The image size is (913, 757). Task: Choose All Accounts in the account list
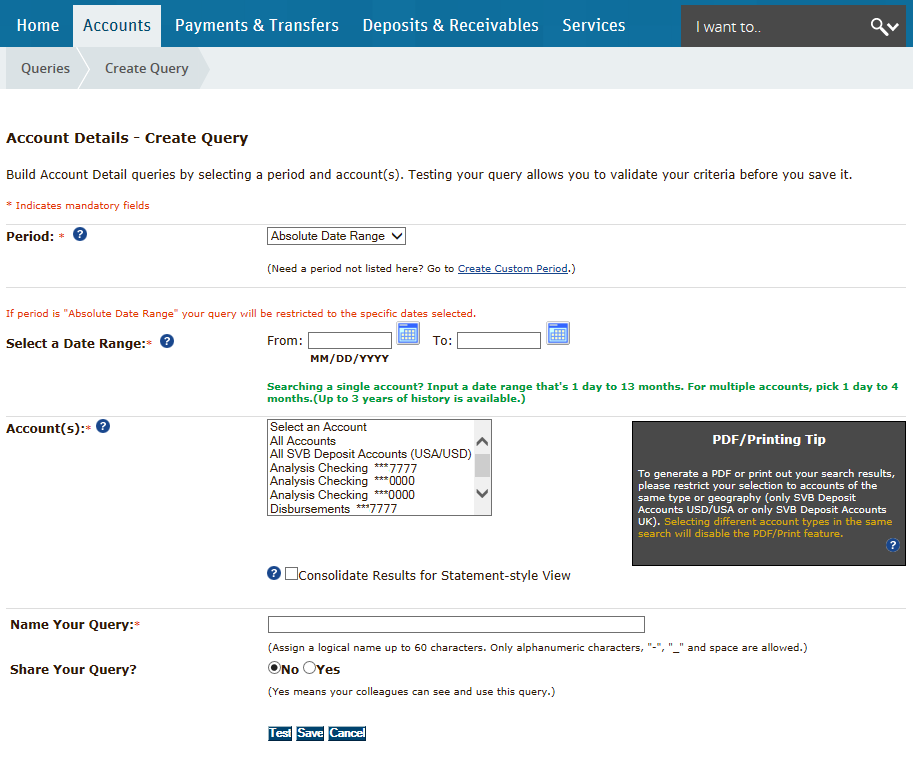(303, 441)
